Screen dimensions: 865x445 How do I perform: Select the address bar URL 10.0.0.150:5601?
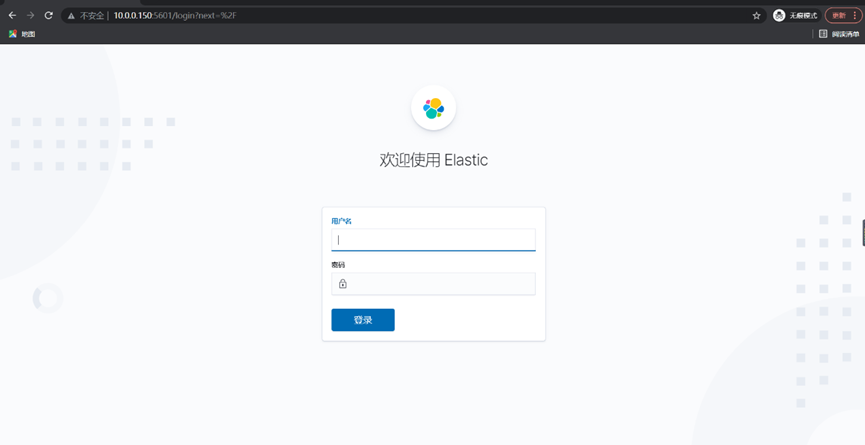[x=175, y=15]
